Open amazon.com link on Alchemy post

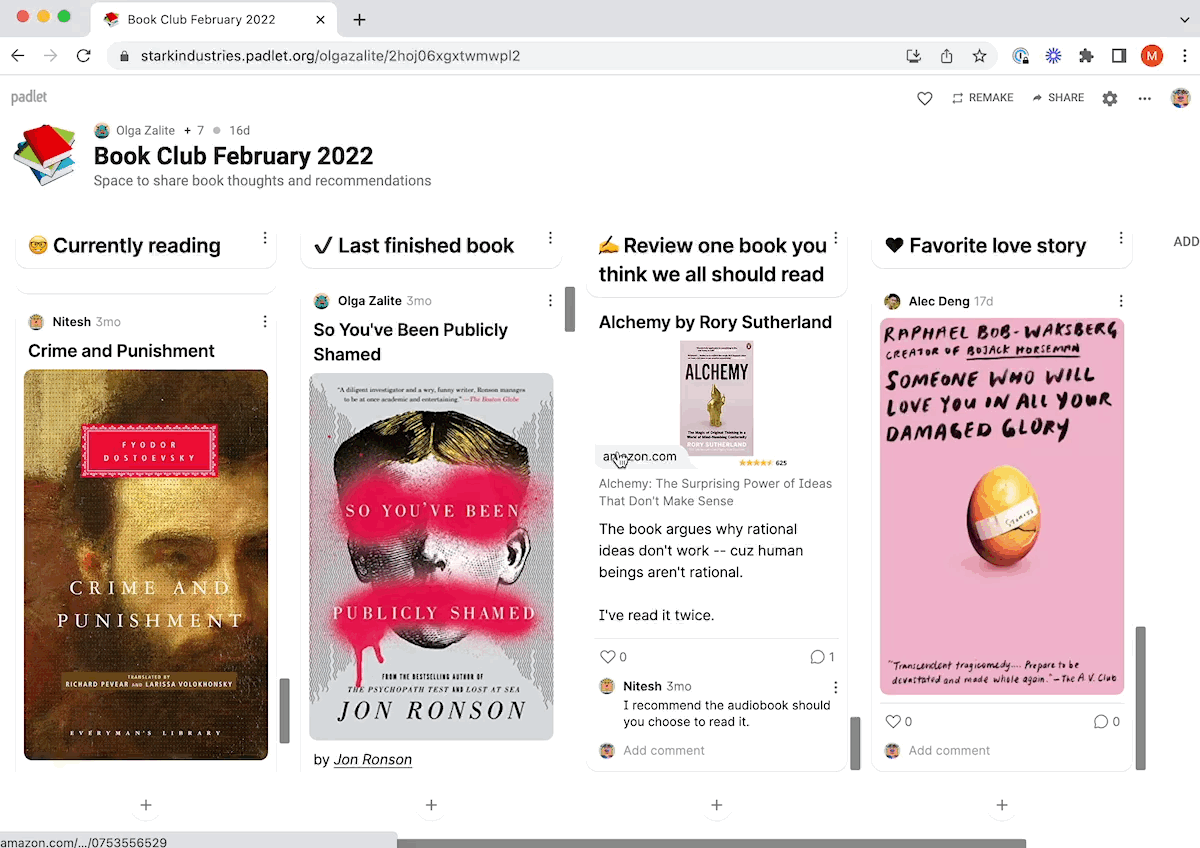(x=640, y=456)
